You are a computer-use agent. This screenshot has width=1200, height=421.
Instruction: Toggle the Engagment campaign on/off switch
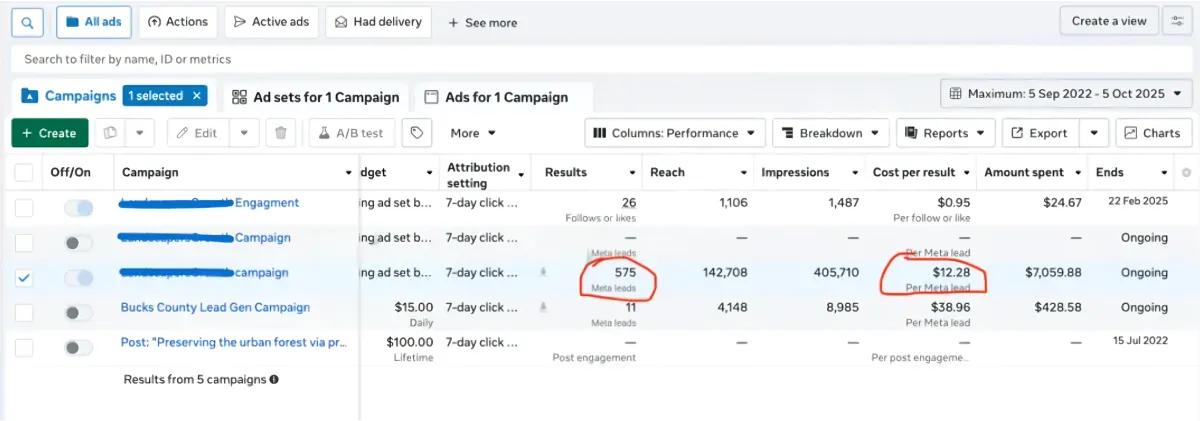click(x=78, y=208)
